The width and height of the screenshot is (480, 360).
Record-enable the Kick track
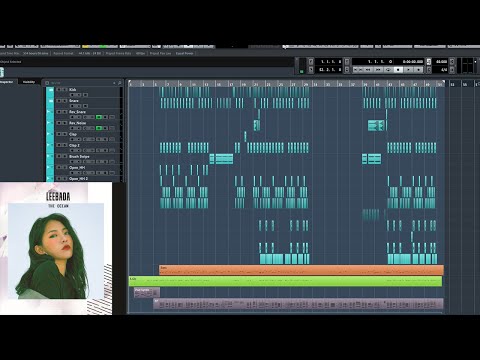tap(72, 95)
